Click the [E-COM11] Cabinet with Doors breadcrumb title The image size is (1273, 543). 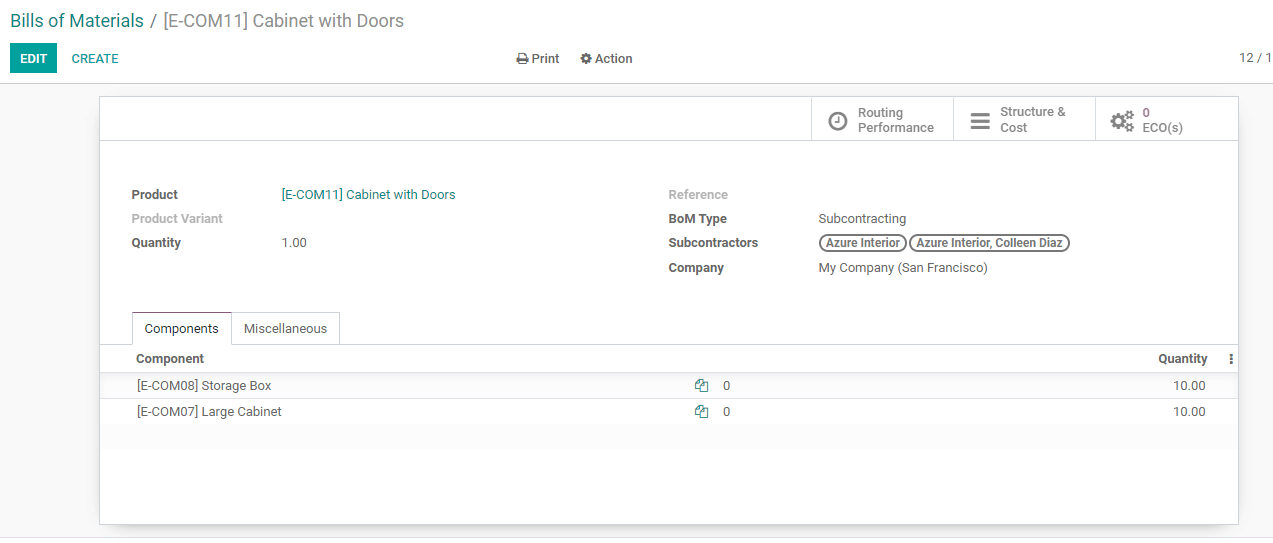click(x=284, y=21)
